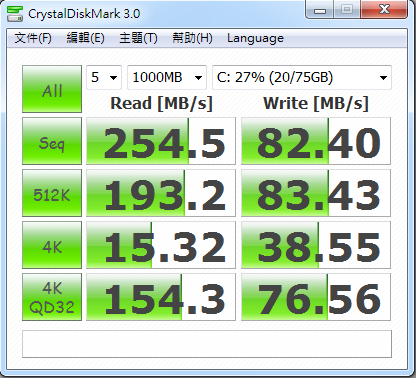Click the Seq write result 82.40
This screenshot has width=416, height=378.
point(316,141)
